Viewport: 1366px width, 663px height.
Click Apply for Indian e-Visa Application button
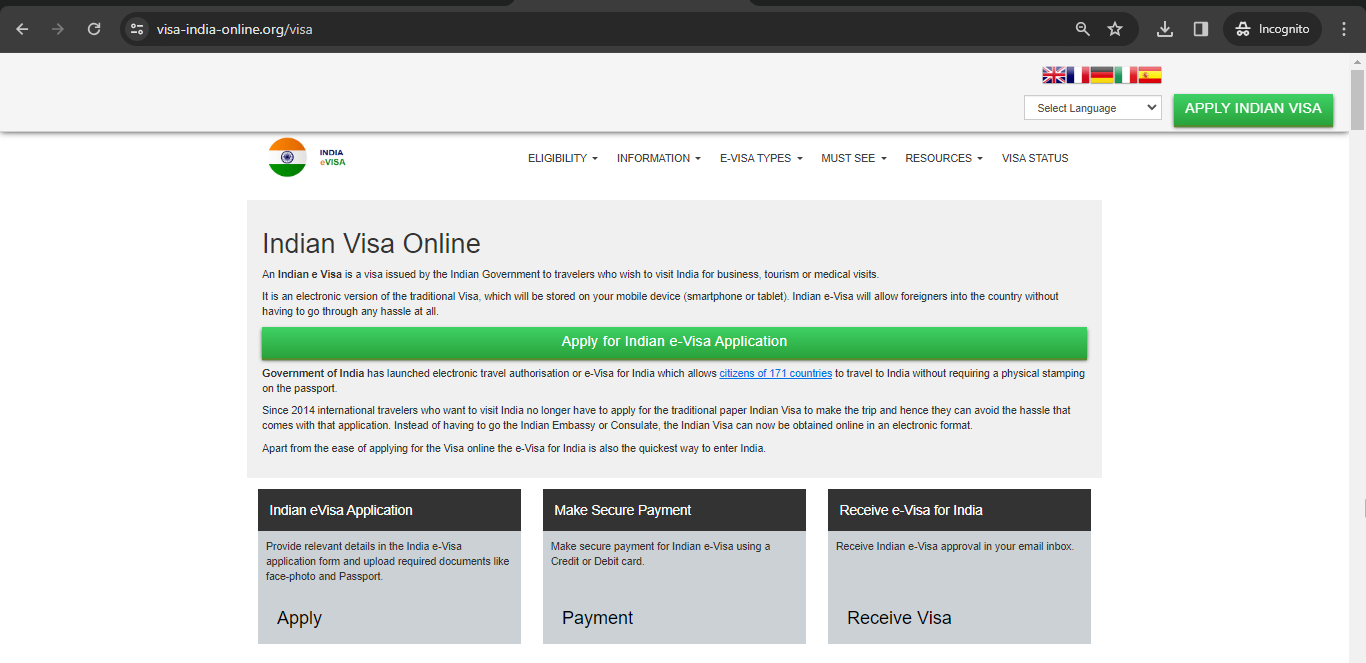674,342
